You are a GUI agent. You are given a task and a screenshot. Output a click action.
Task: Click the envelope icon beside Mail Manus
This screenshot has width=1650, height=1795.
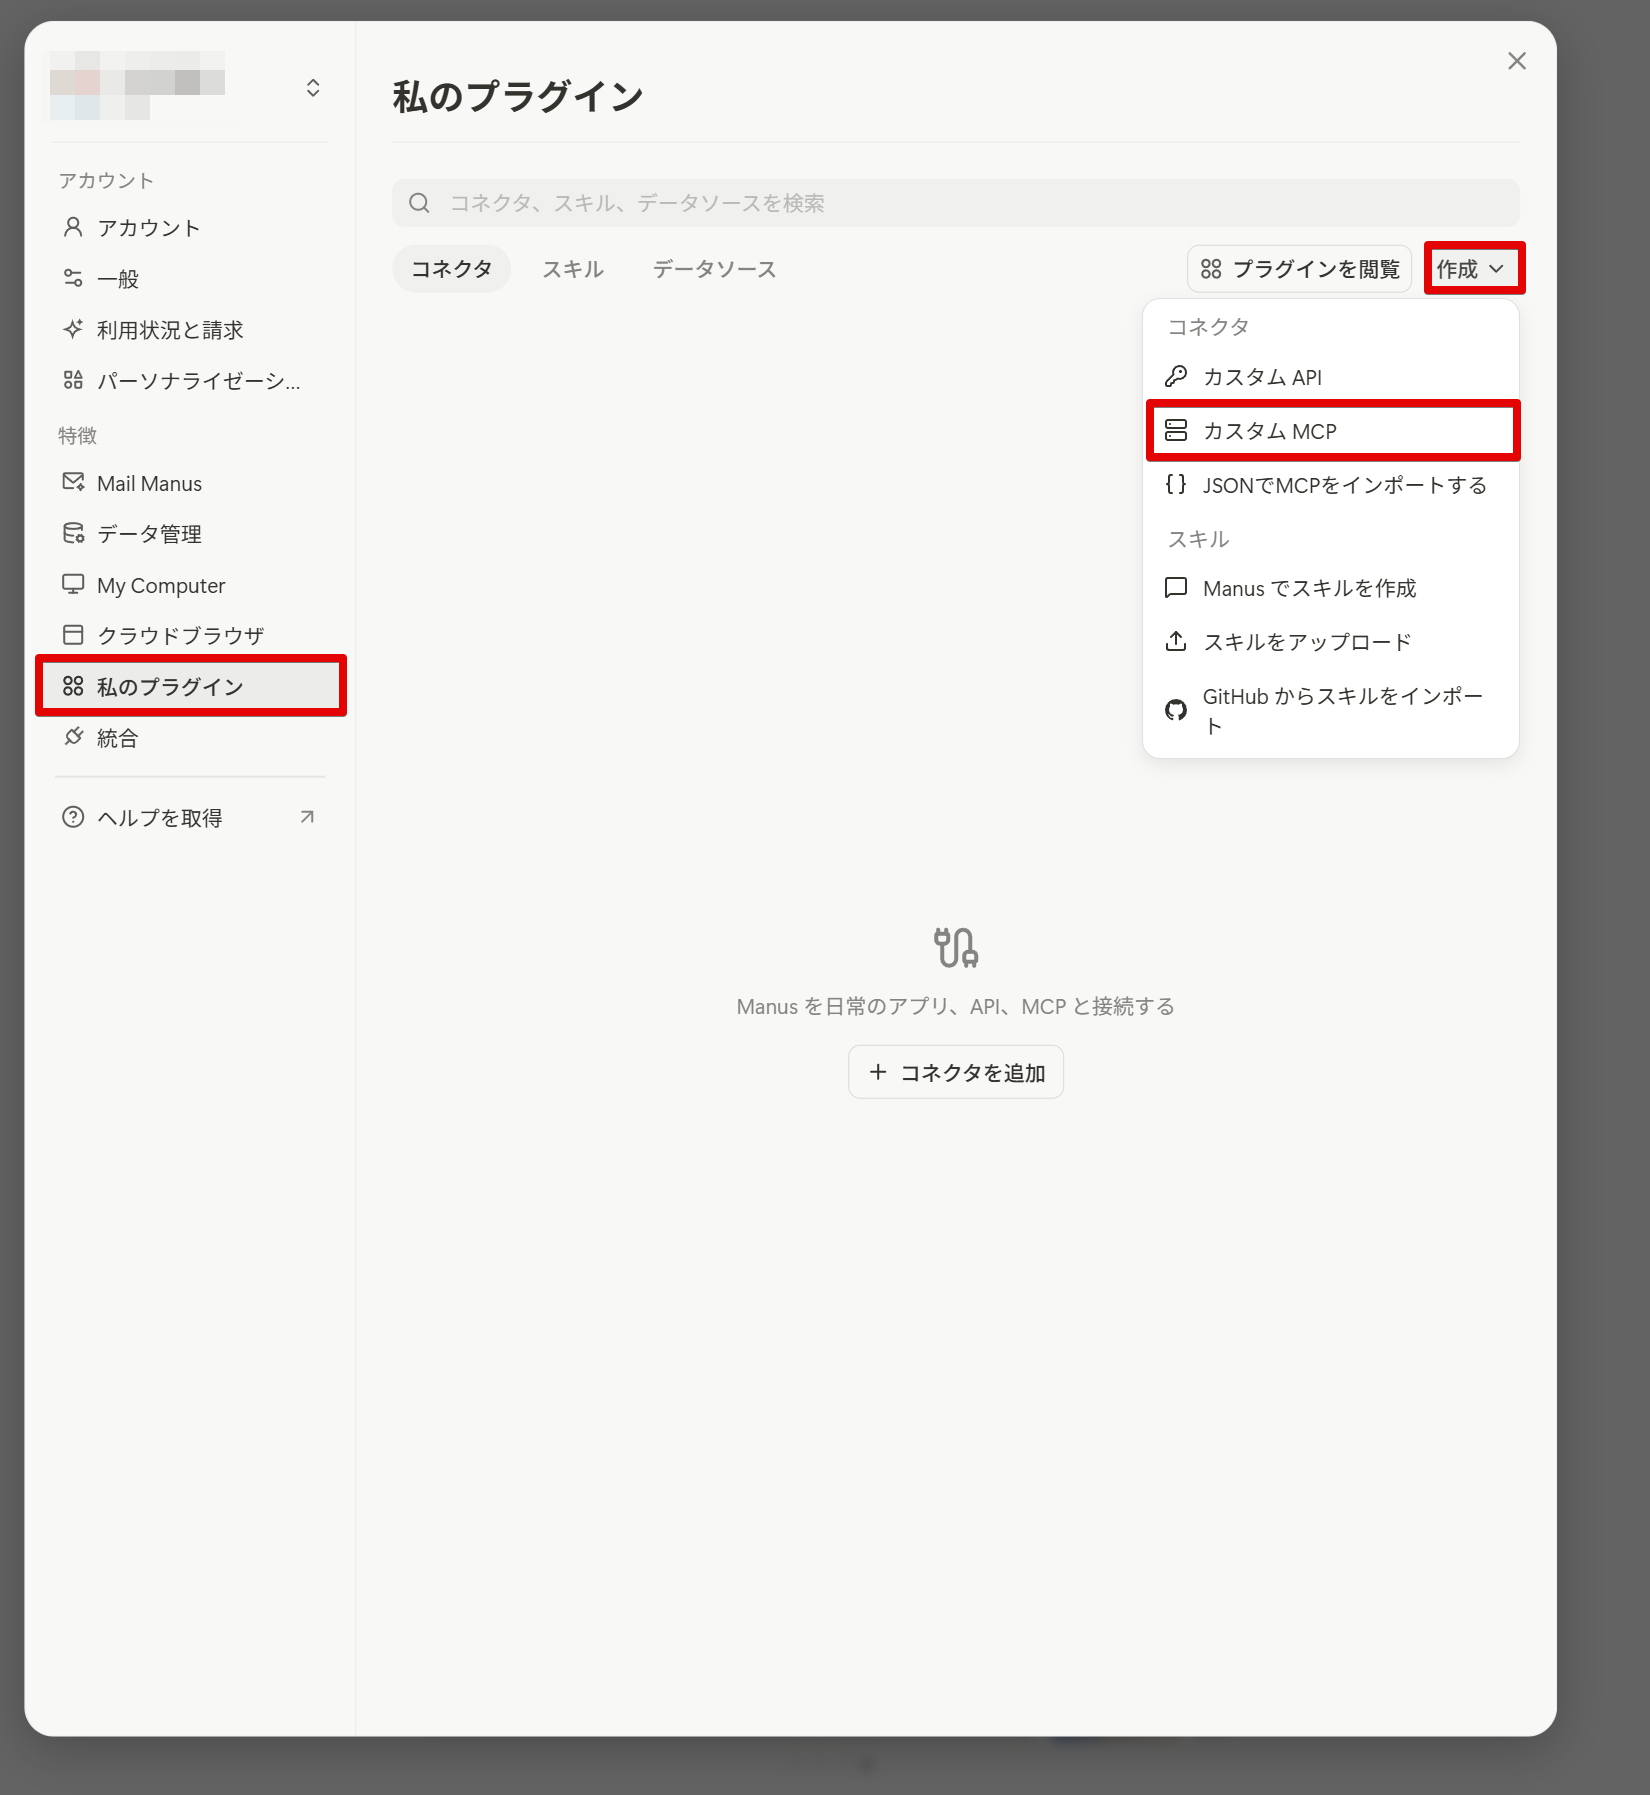(x=73, y=482)
